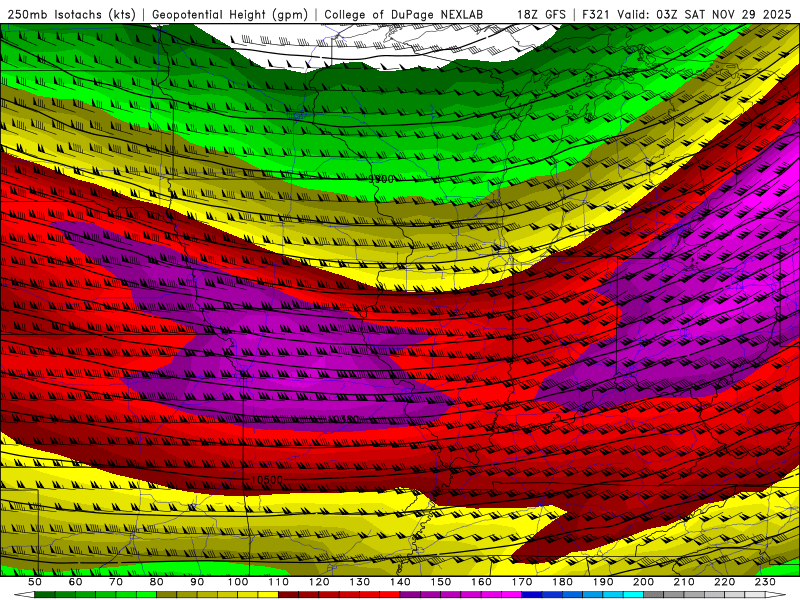Click the 200 value on the color scale

coord(643,582)
